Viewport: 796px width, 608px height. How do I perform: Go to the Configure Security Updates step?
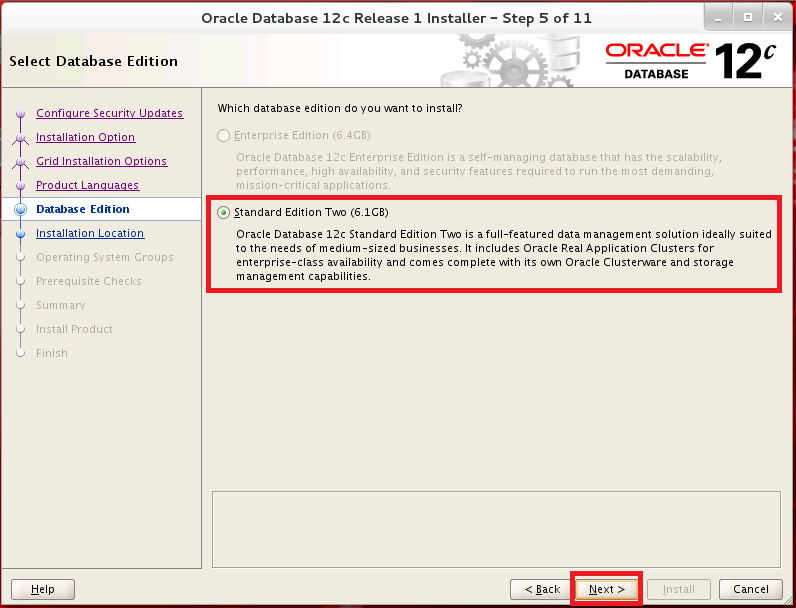[110, 113]
